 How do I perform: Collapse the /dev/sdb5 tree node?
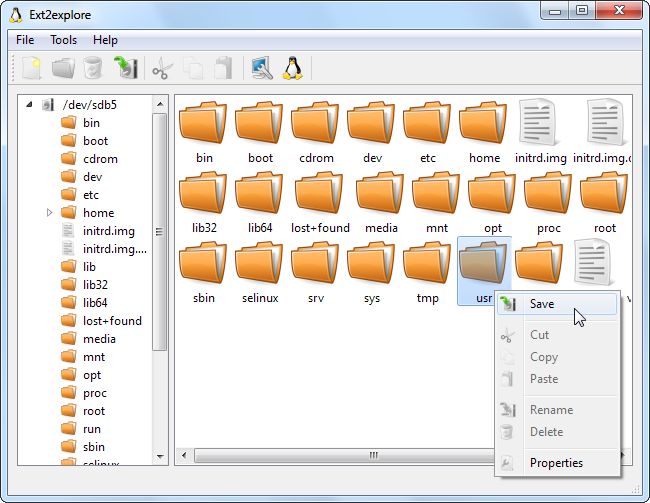click(x=29, y=104)
